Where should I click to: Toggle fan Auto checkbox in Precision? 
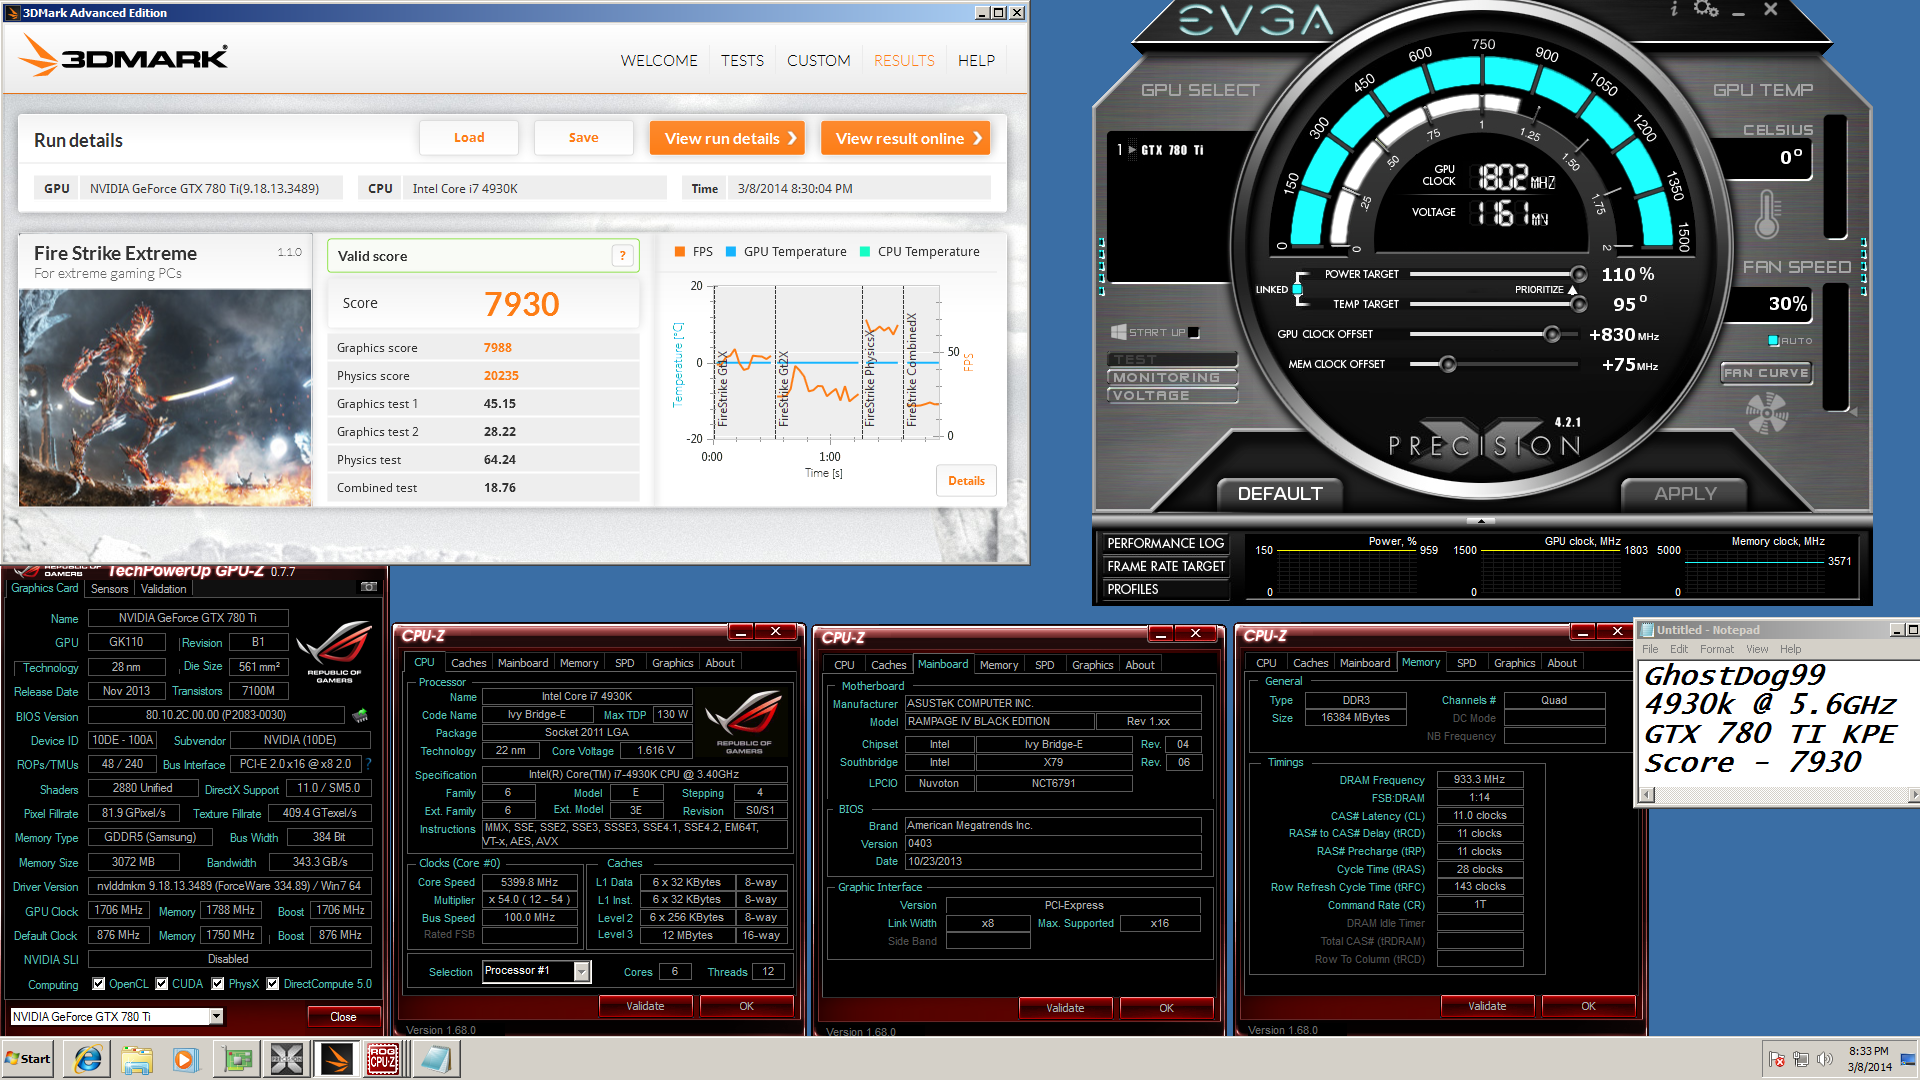[1774, 341]
